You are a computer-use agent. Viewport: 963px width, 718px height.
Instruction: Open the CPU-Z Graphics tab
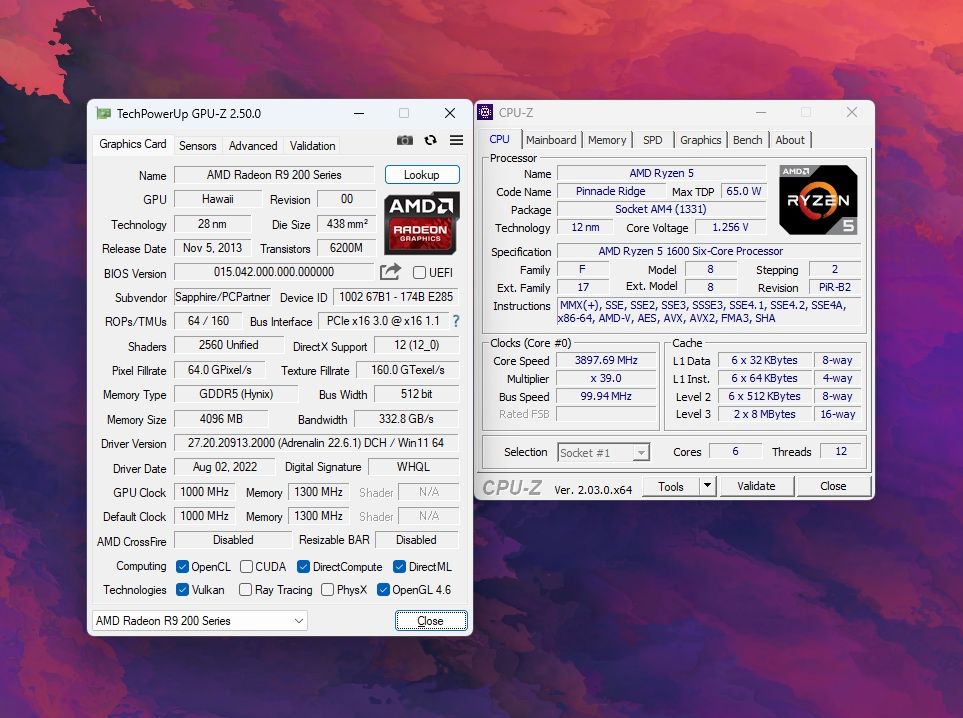(700, 140)
